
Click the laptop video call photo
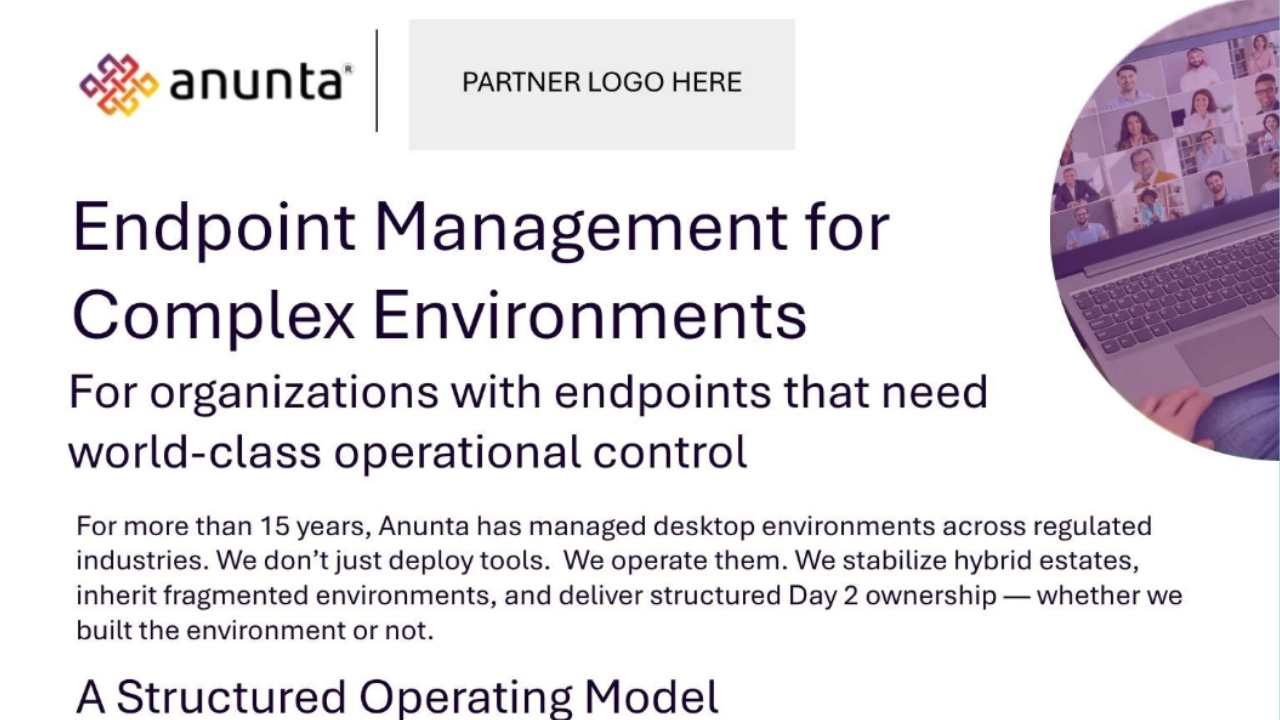point(1165,230)
